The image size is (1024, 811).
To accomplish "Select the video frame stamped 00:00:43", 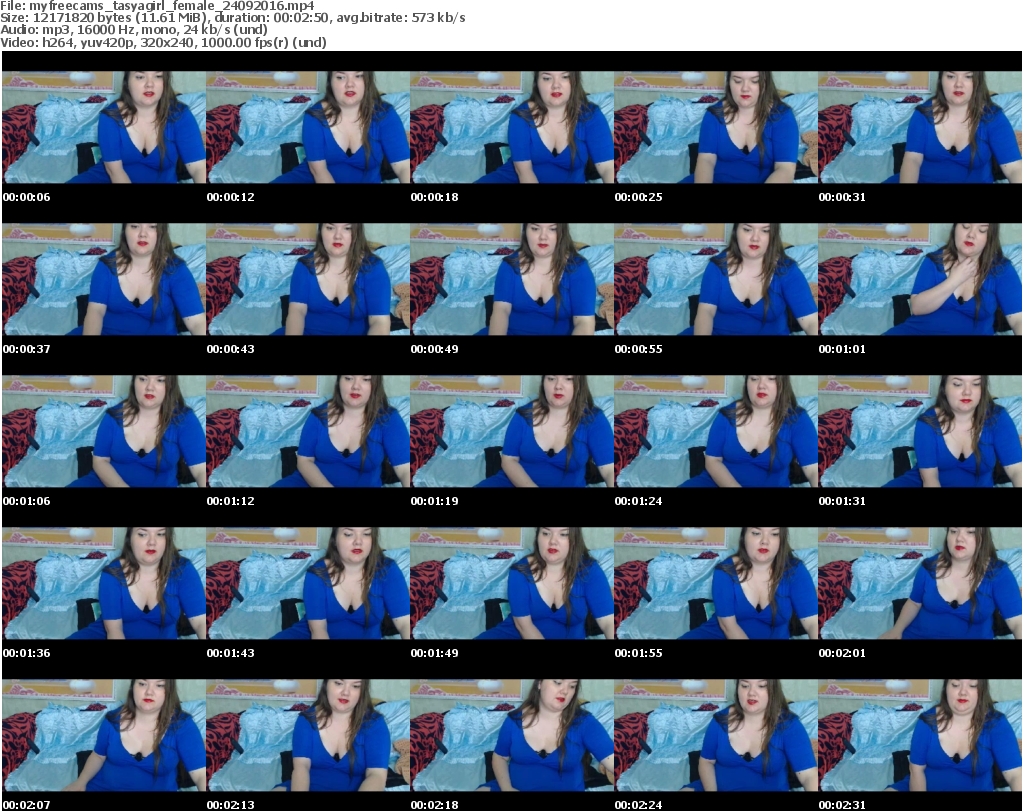I will [x=308, y=279].
